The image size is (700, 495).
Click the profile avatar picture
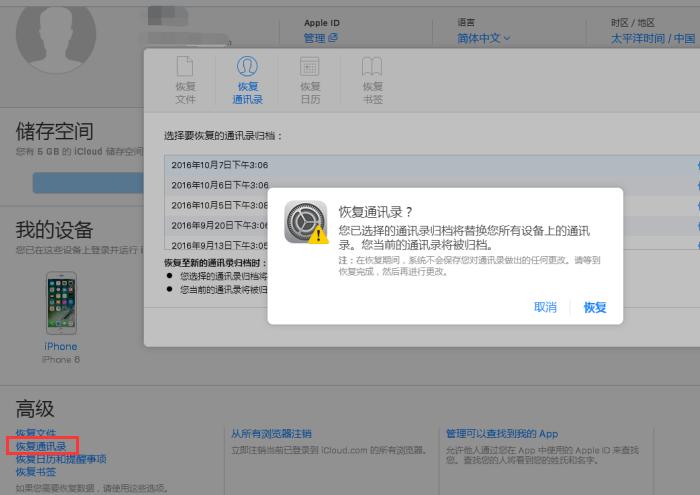coord(56,35)
